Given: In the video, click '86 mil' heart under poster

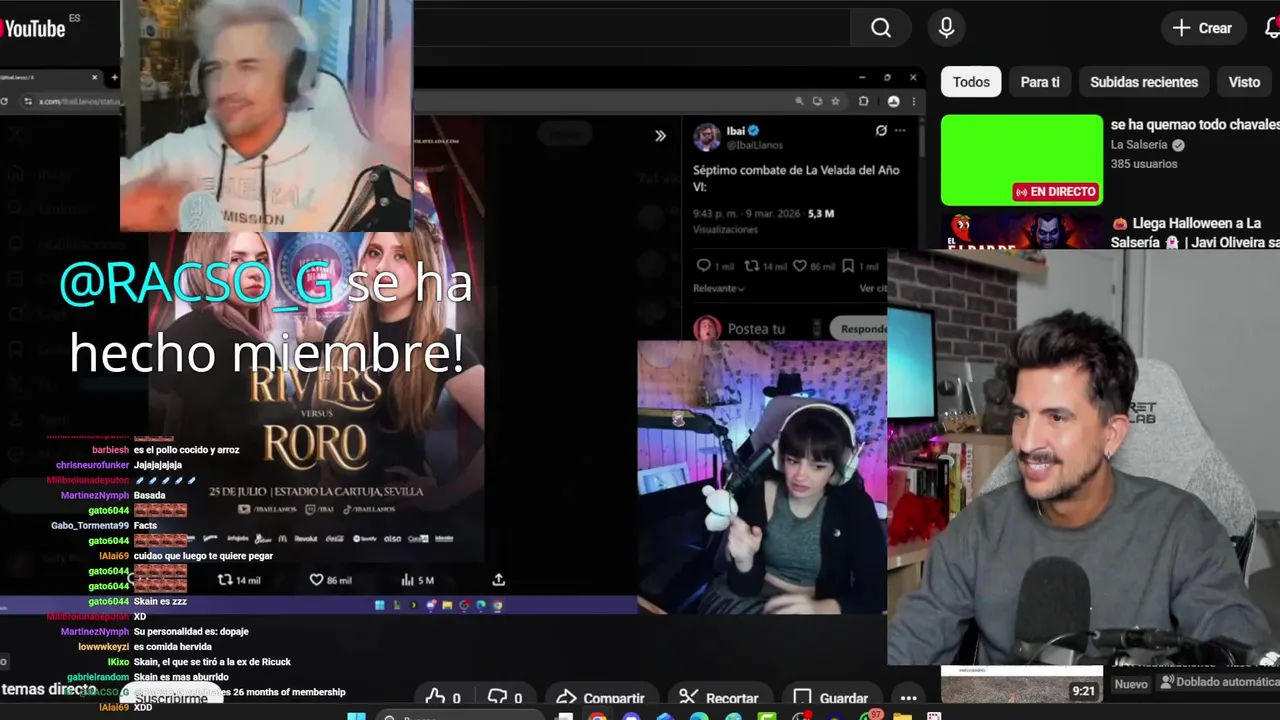Looking at the screenshot, I should pos(330,580).
